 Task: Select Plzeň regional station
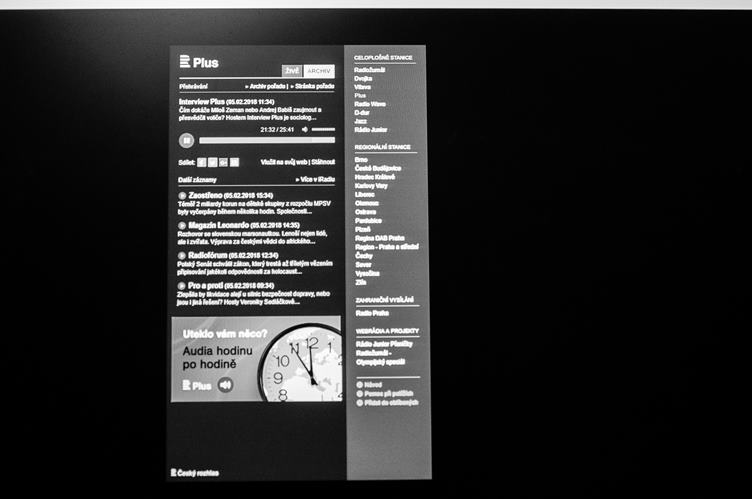(x=363, y=229)
